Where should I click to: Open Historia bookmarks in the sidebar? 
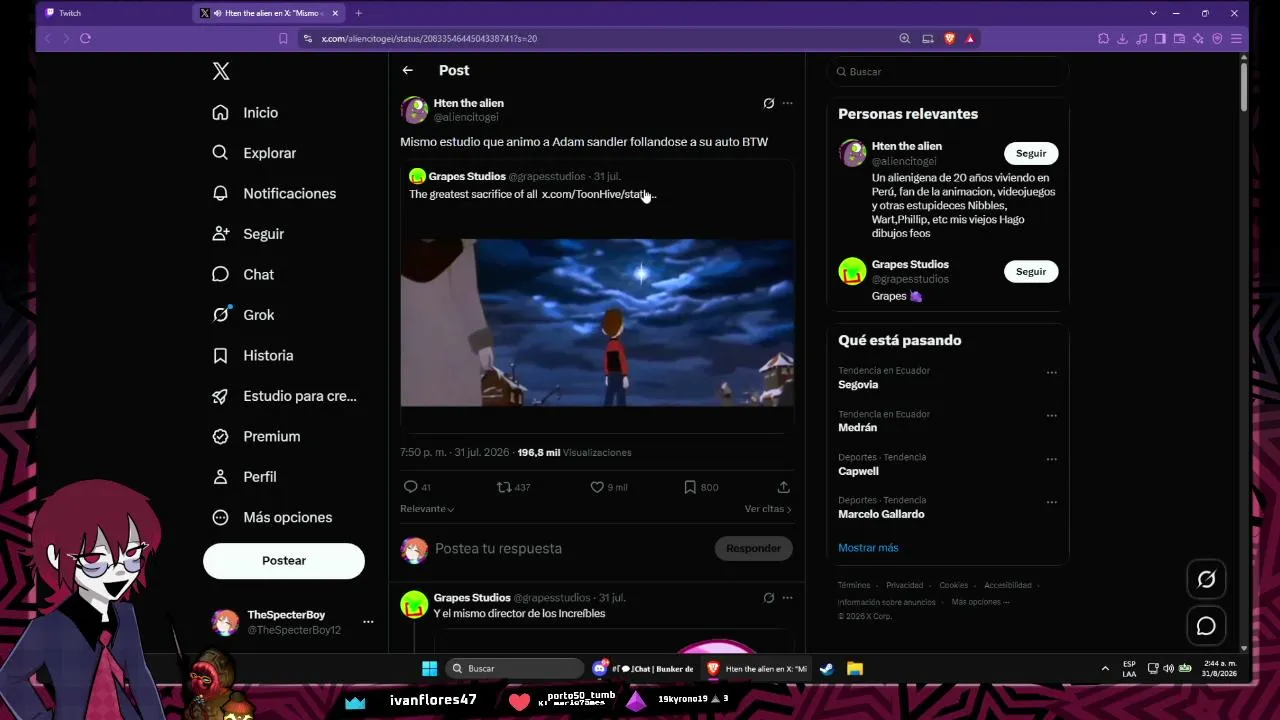(253, 355)
